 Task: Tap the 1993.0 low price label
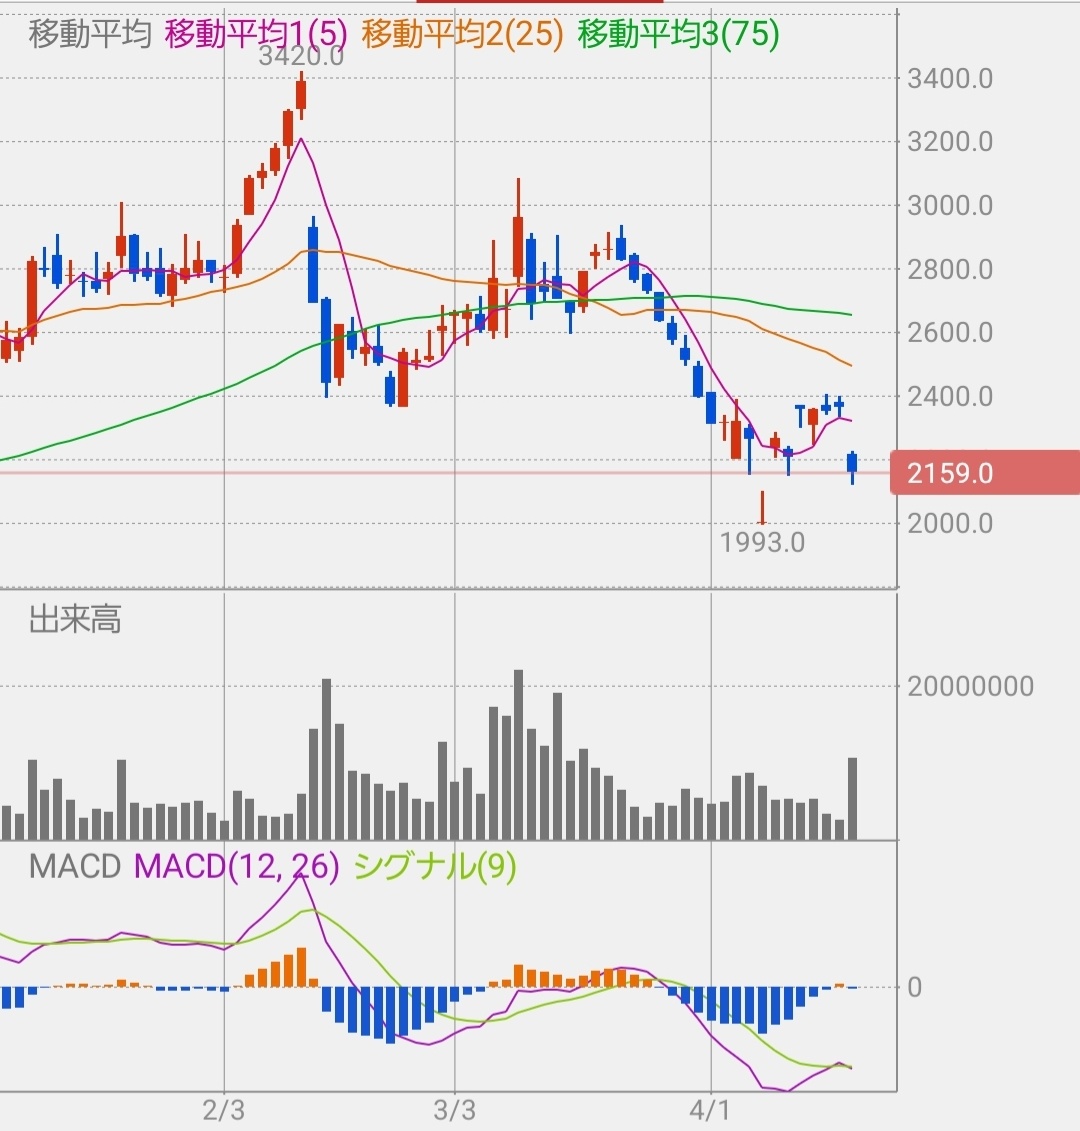763,542
